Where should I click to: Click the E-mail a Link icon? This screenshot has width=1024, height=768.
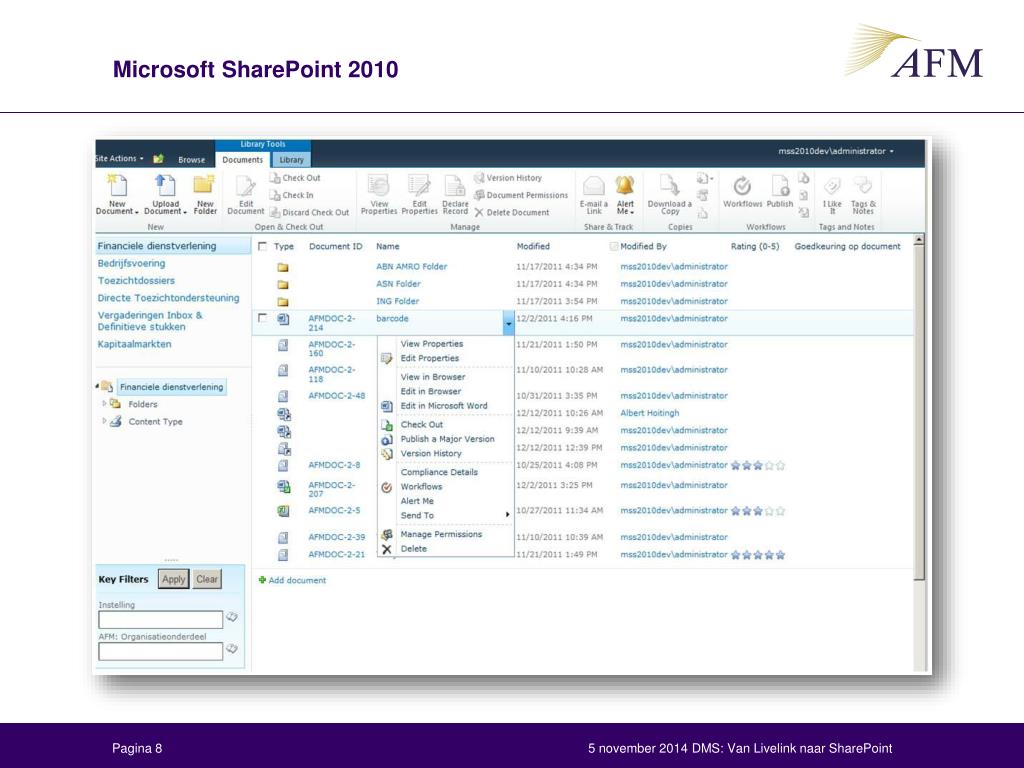point(594,186)
